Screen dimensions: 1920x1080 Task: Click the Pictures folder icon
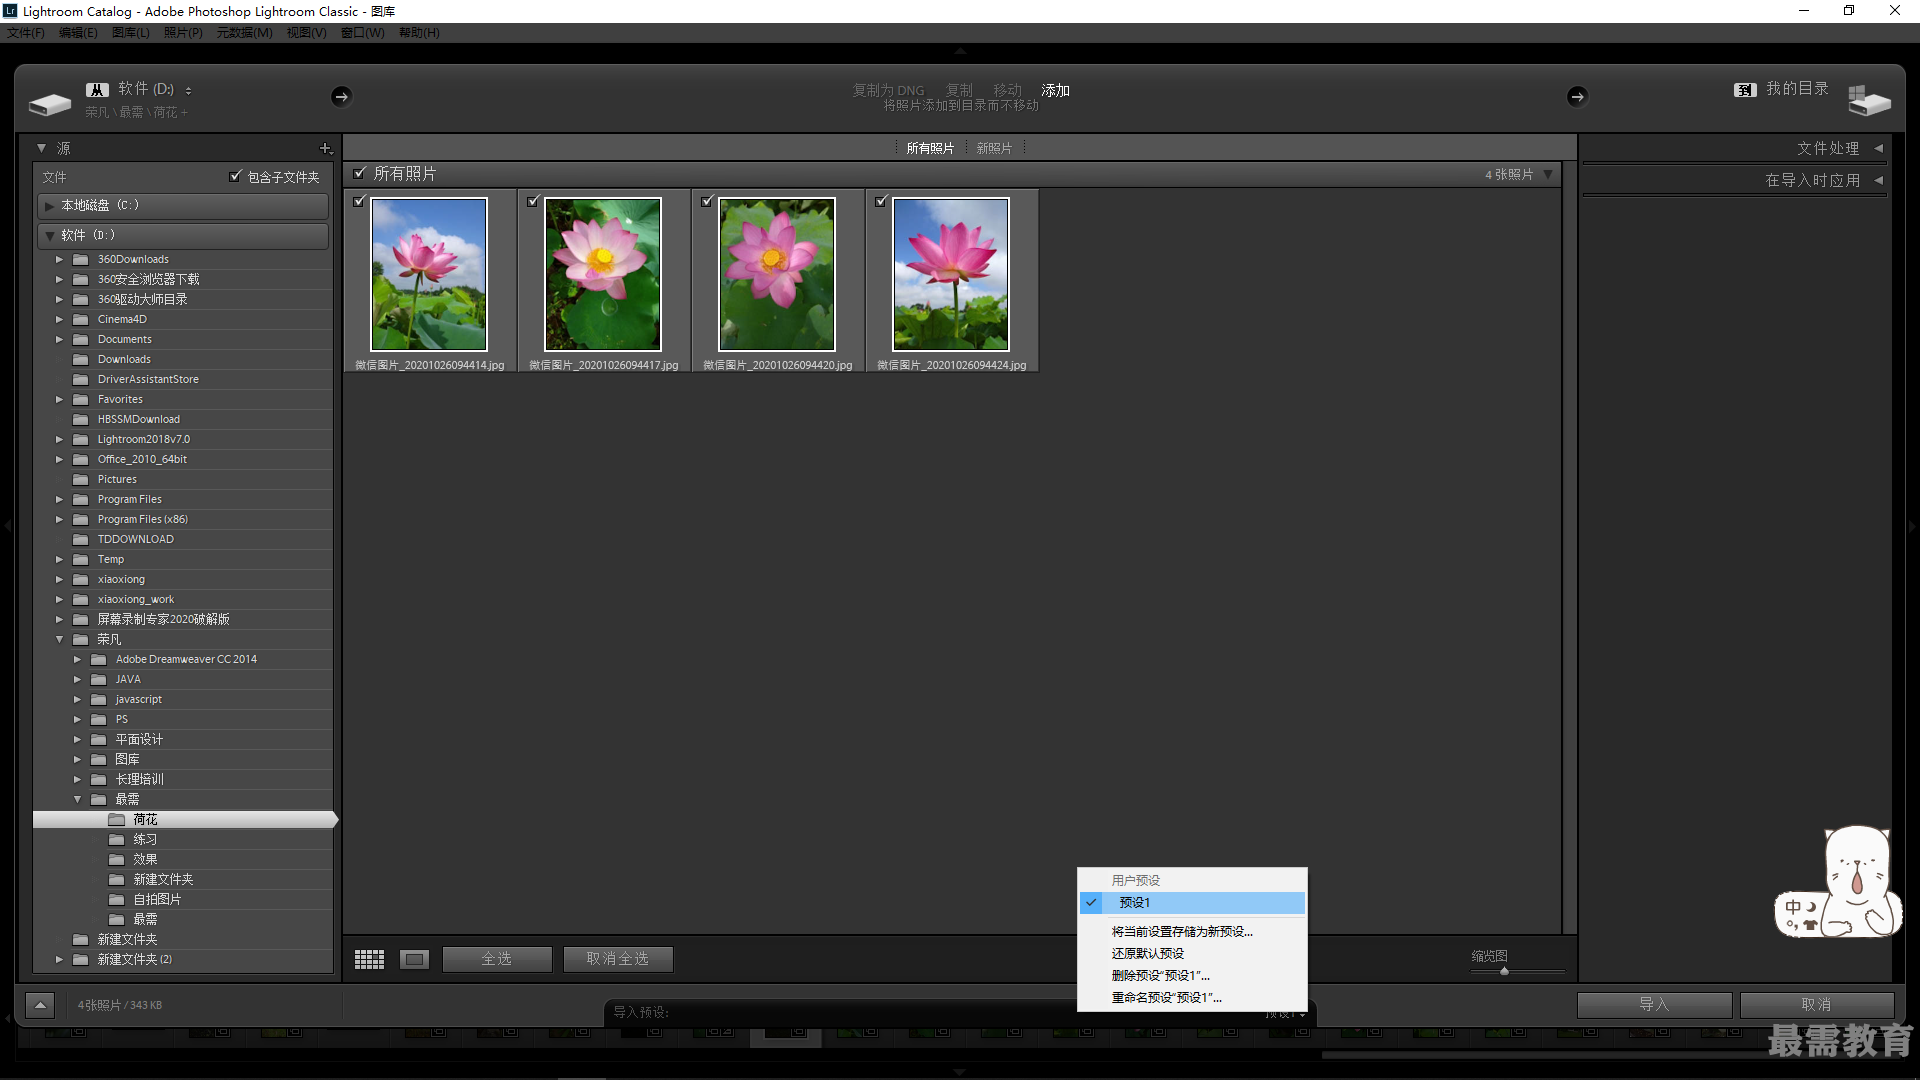(x=81, y=479)
